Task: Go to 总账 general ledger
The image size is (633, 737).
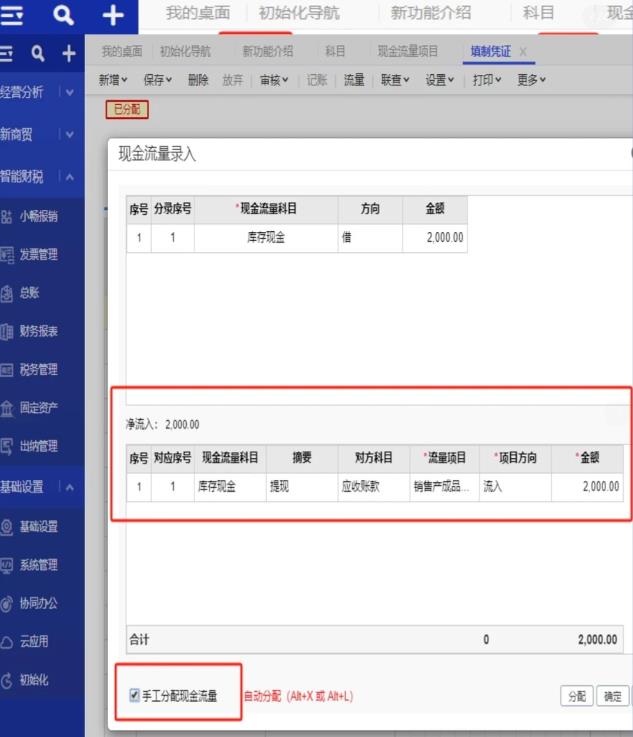Action: tap(30, 293)
